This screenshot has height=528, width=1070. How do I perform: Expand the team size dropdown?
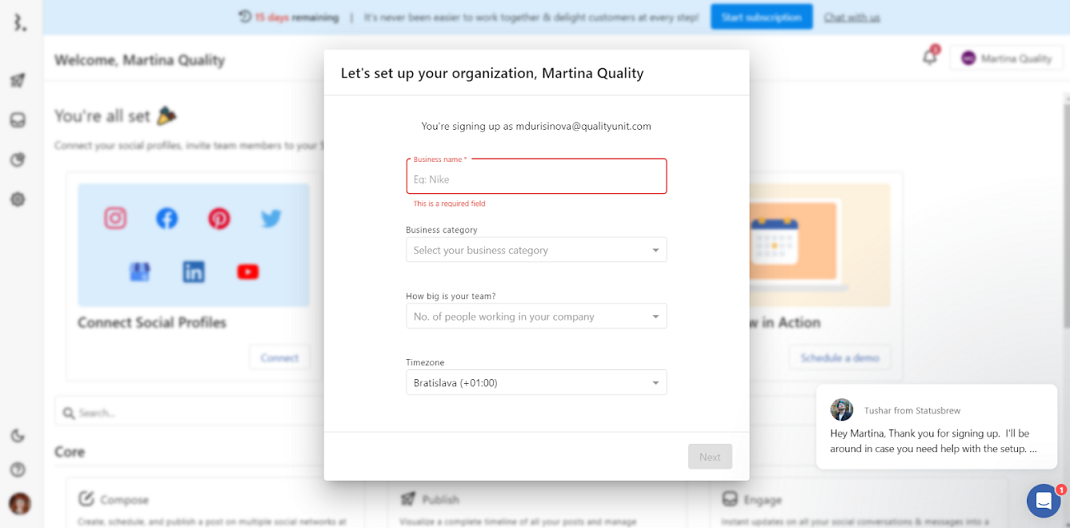pos(536,316)
